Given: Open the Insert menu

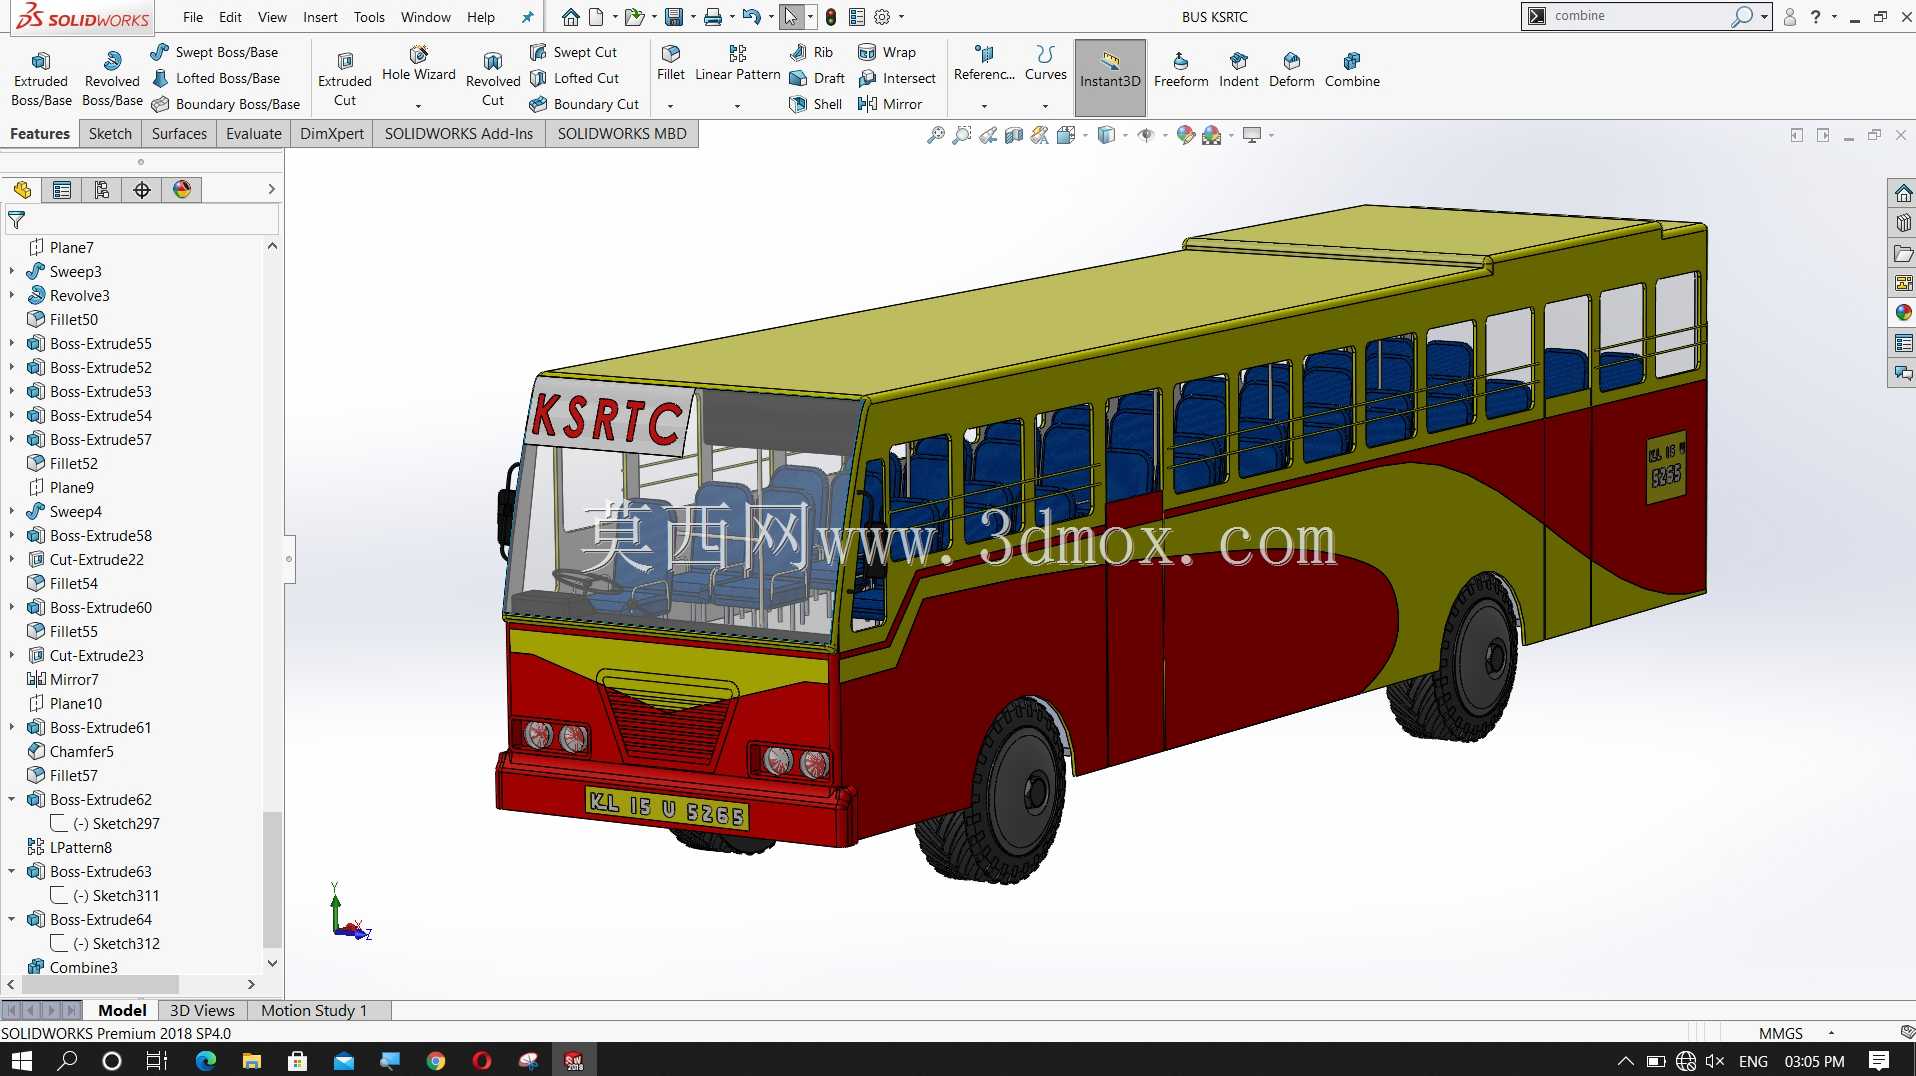Looking at the screenshot, I should click(x=320, y=17).
